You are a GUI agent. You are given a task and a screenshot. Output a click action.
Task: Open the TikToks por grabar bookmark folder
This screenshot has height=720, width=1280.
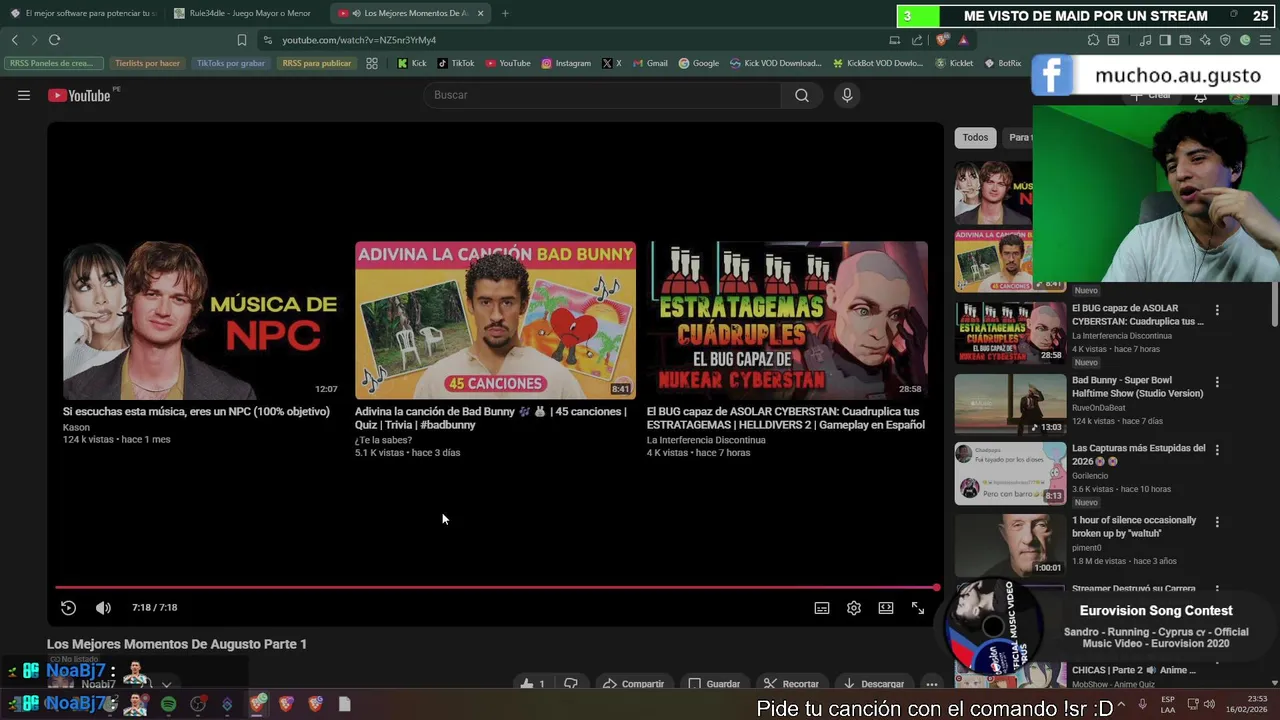tap(231, 63)
